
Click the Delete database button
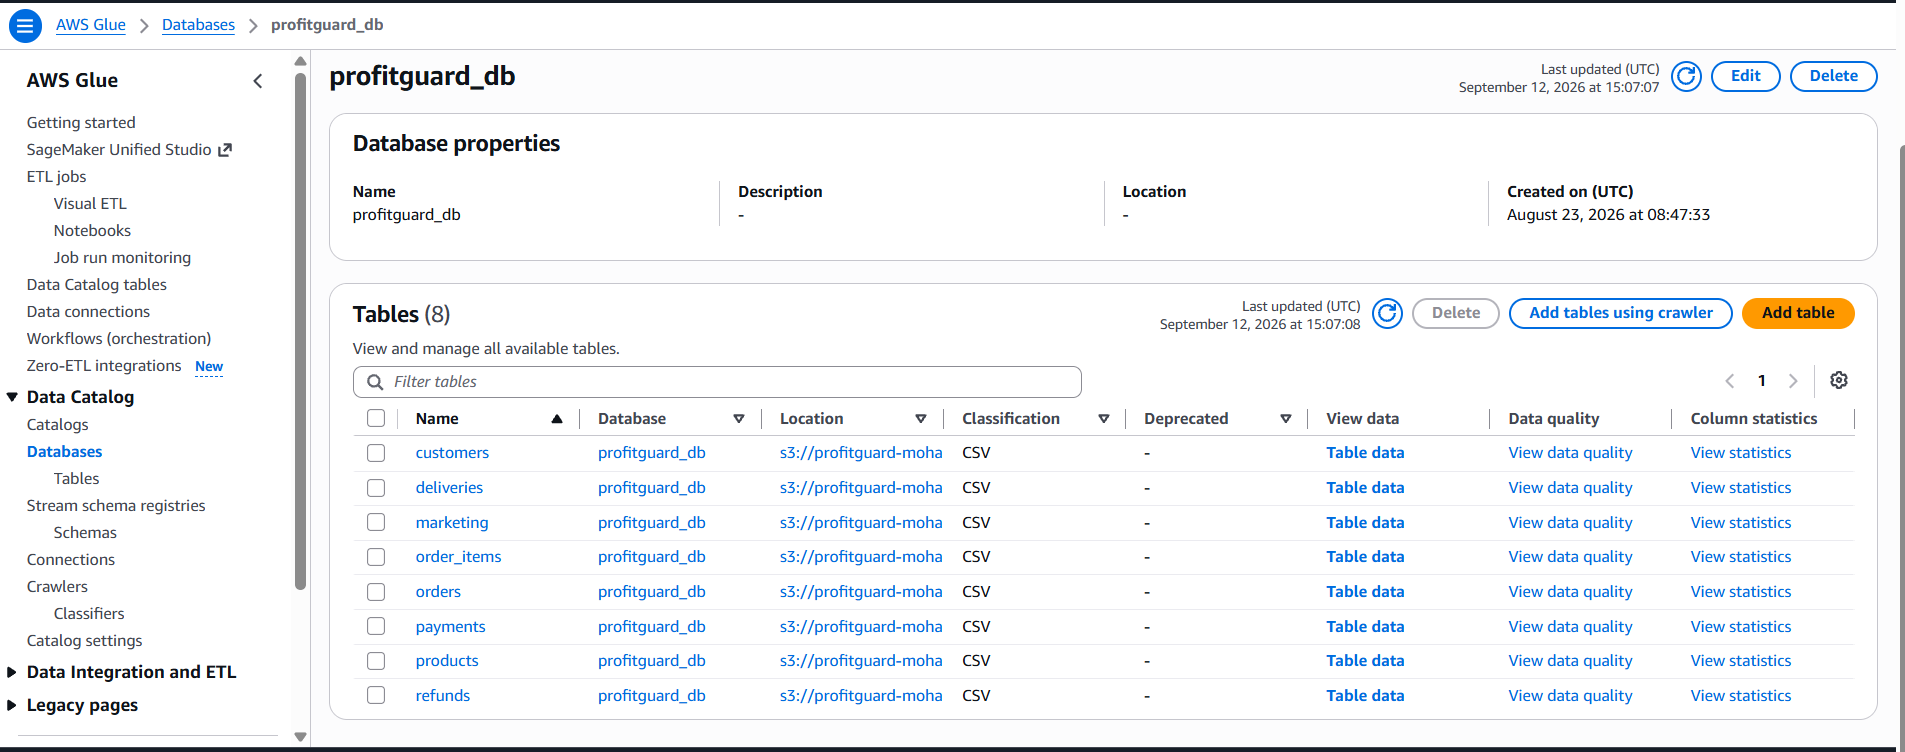(1833, 76)
